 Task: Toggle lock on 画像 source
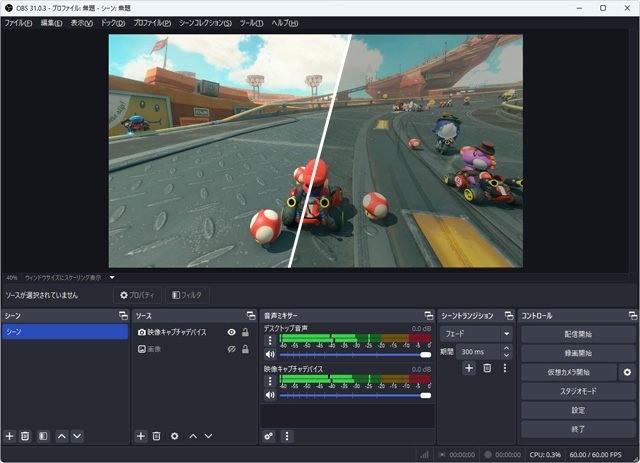245,349
